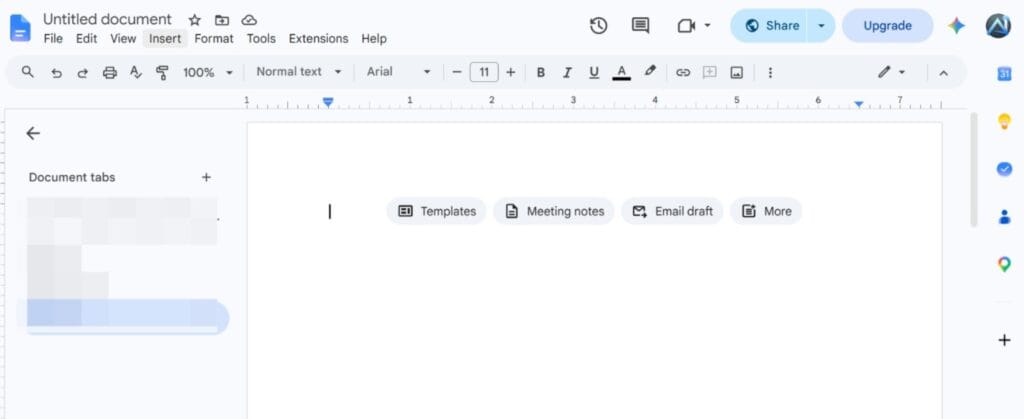1024x419 pixels.
Task: Open the Arial font dropdown
Action: [398, 72]
